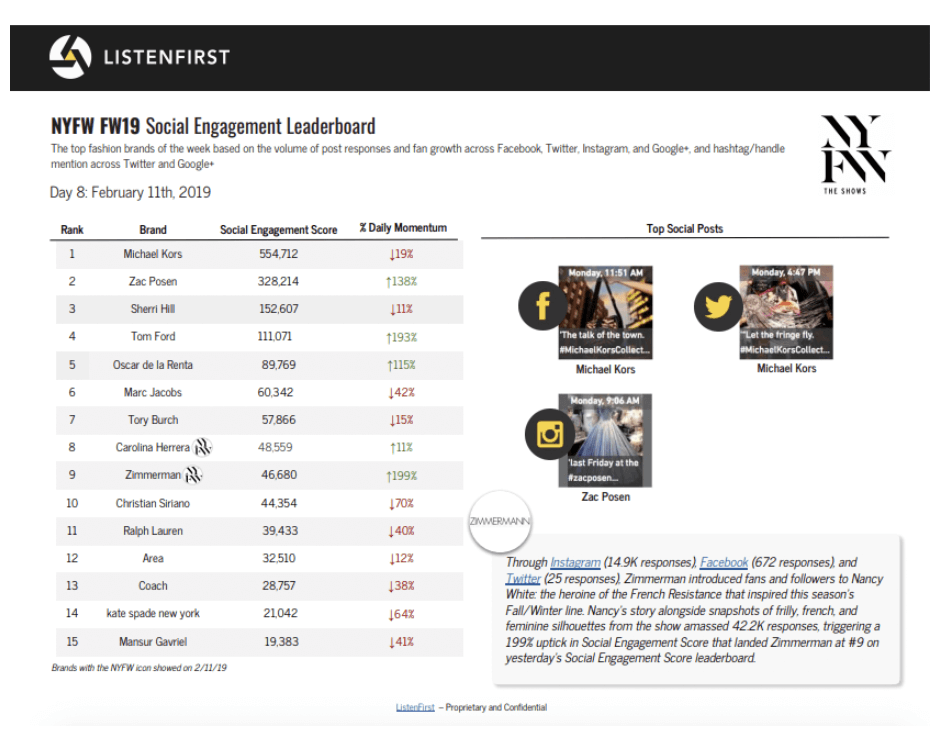
Task: Click Tom Ford's 193% momentum gain
Action: click(x=401, y=337)
